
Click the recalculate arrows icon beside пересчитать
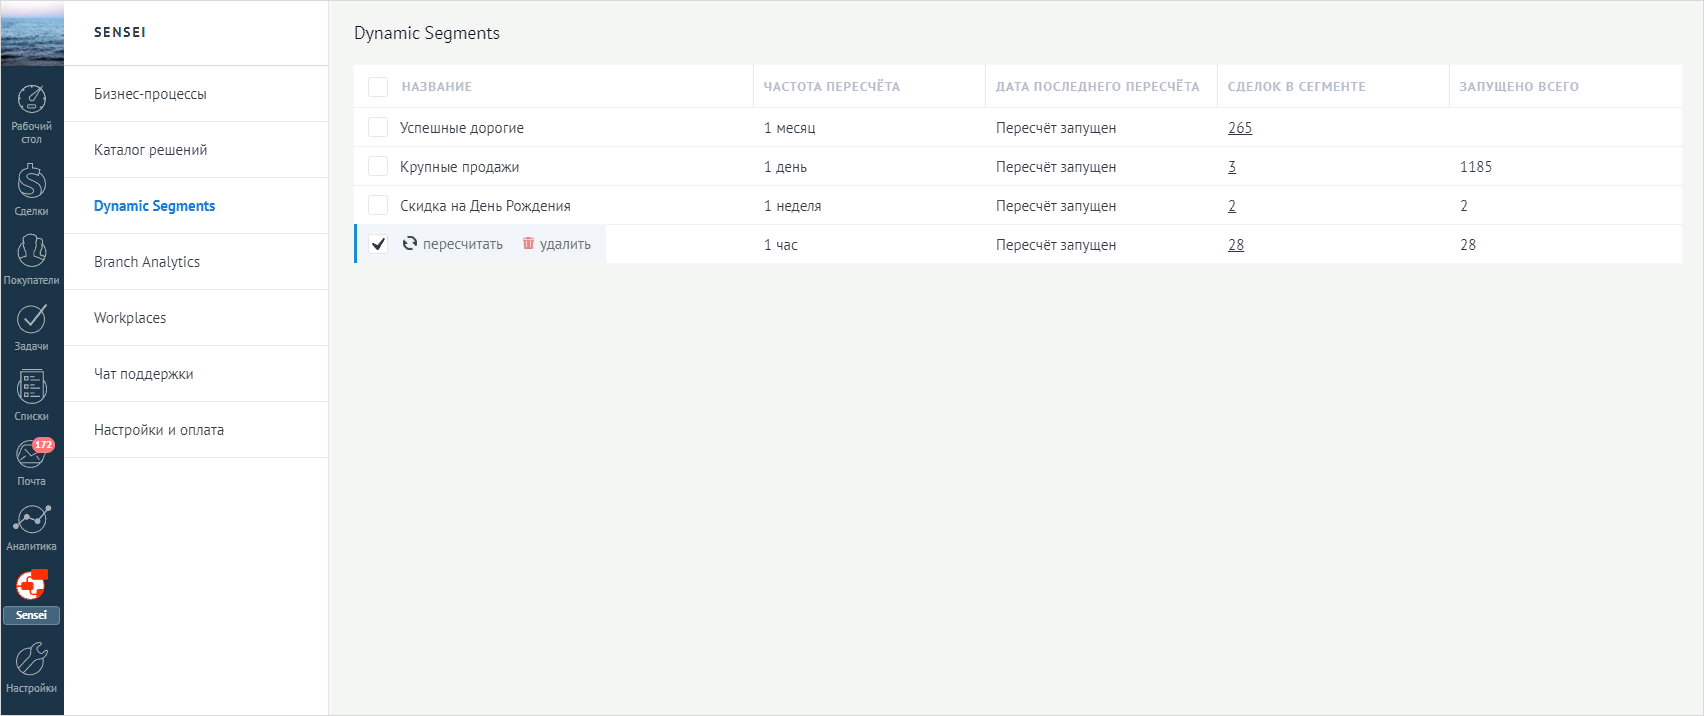point(410,243)
